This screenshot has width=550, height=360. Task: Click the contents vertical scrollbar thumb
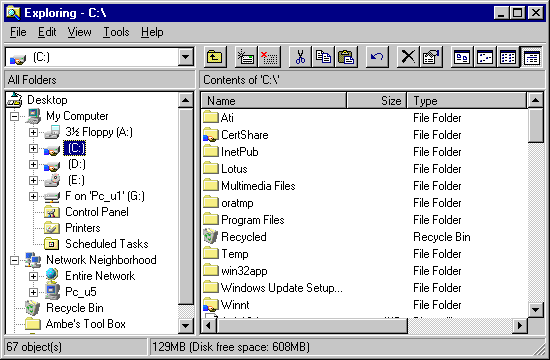tap(535, 125)
